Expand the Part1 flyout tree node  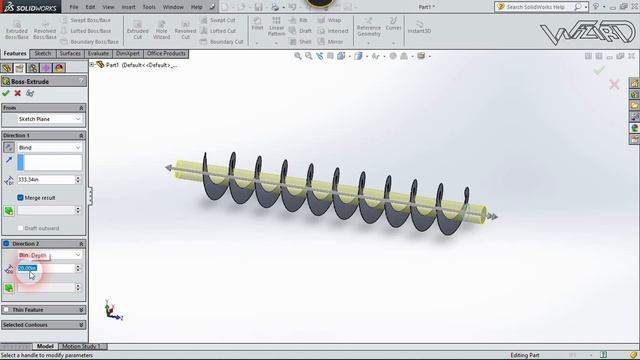click(x=92, y=64)
